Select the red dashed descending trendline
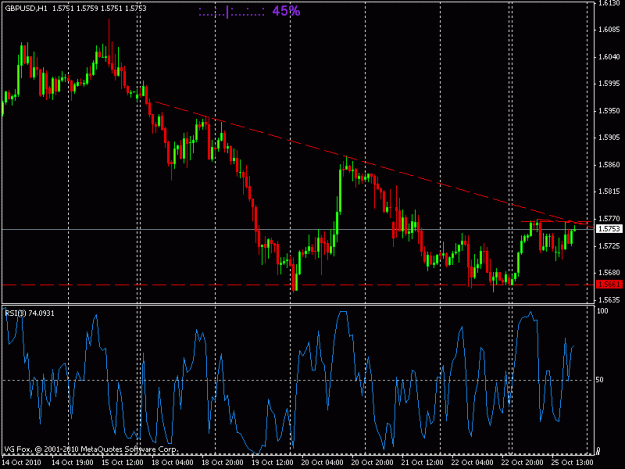Screen dimensions: 625x469 374,165
